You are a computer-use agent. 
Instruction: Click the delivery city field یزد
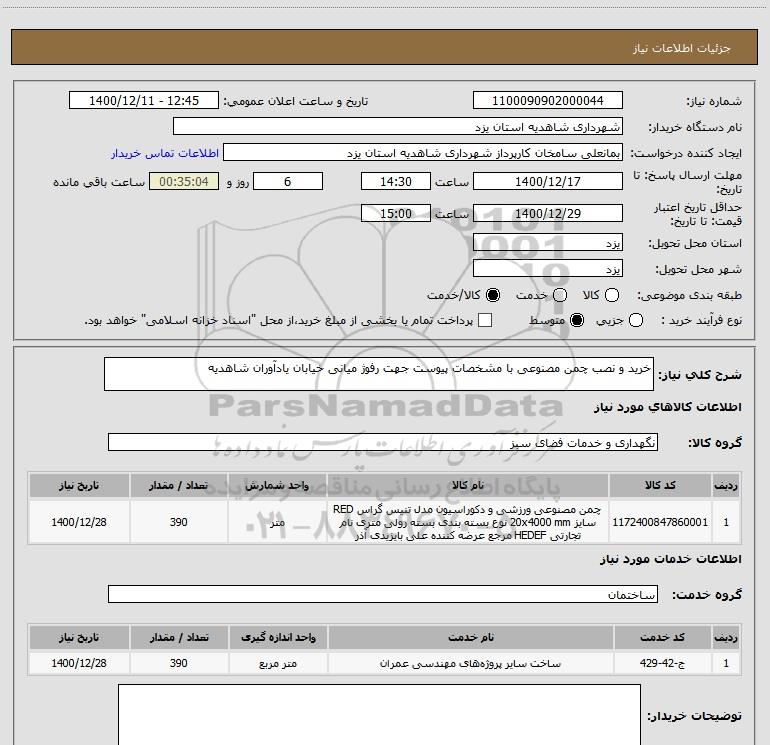[x=548, y=268]
